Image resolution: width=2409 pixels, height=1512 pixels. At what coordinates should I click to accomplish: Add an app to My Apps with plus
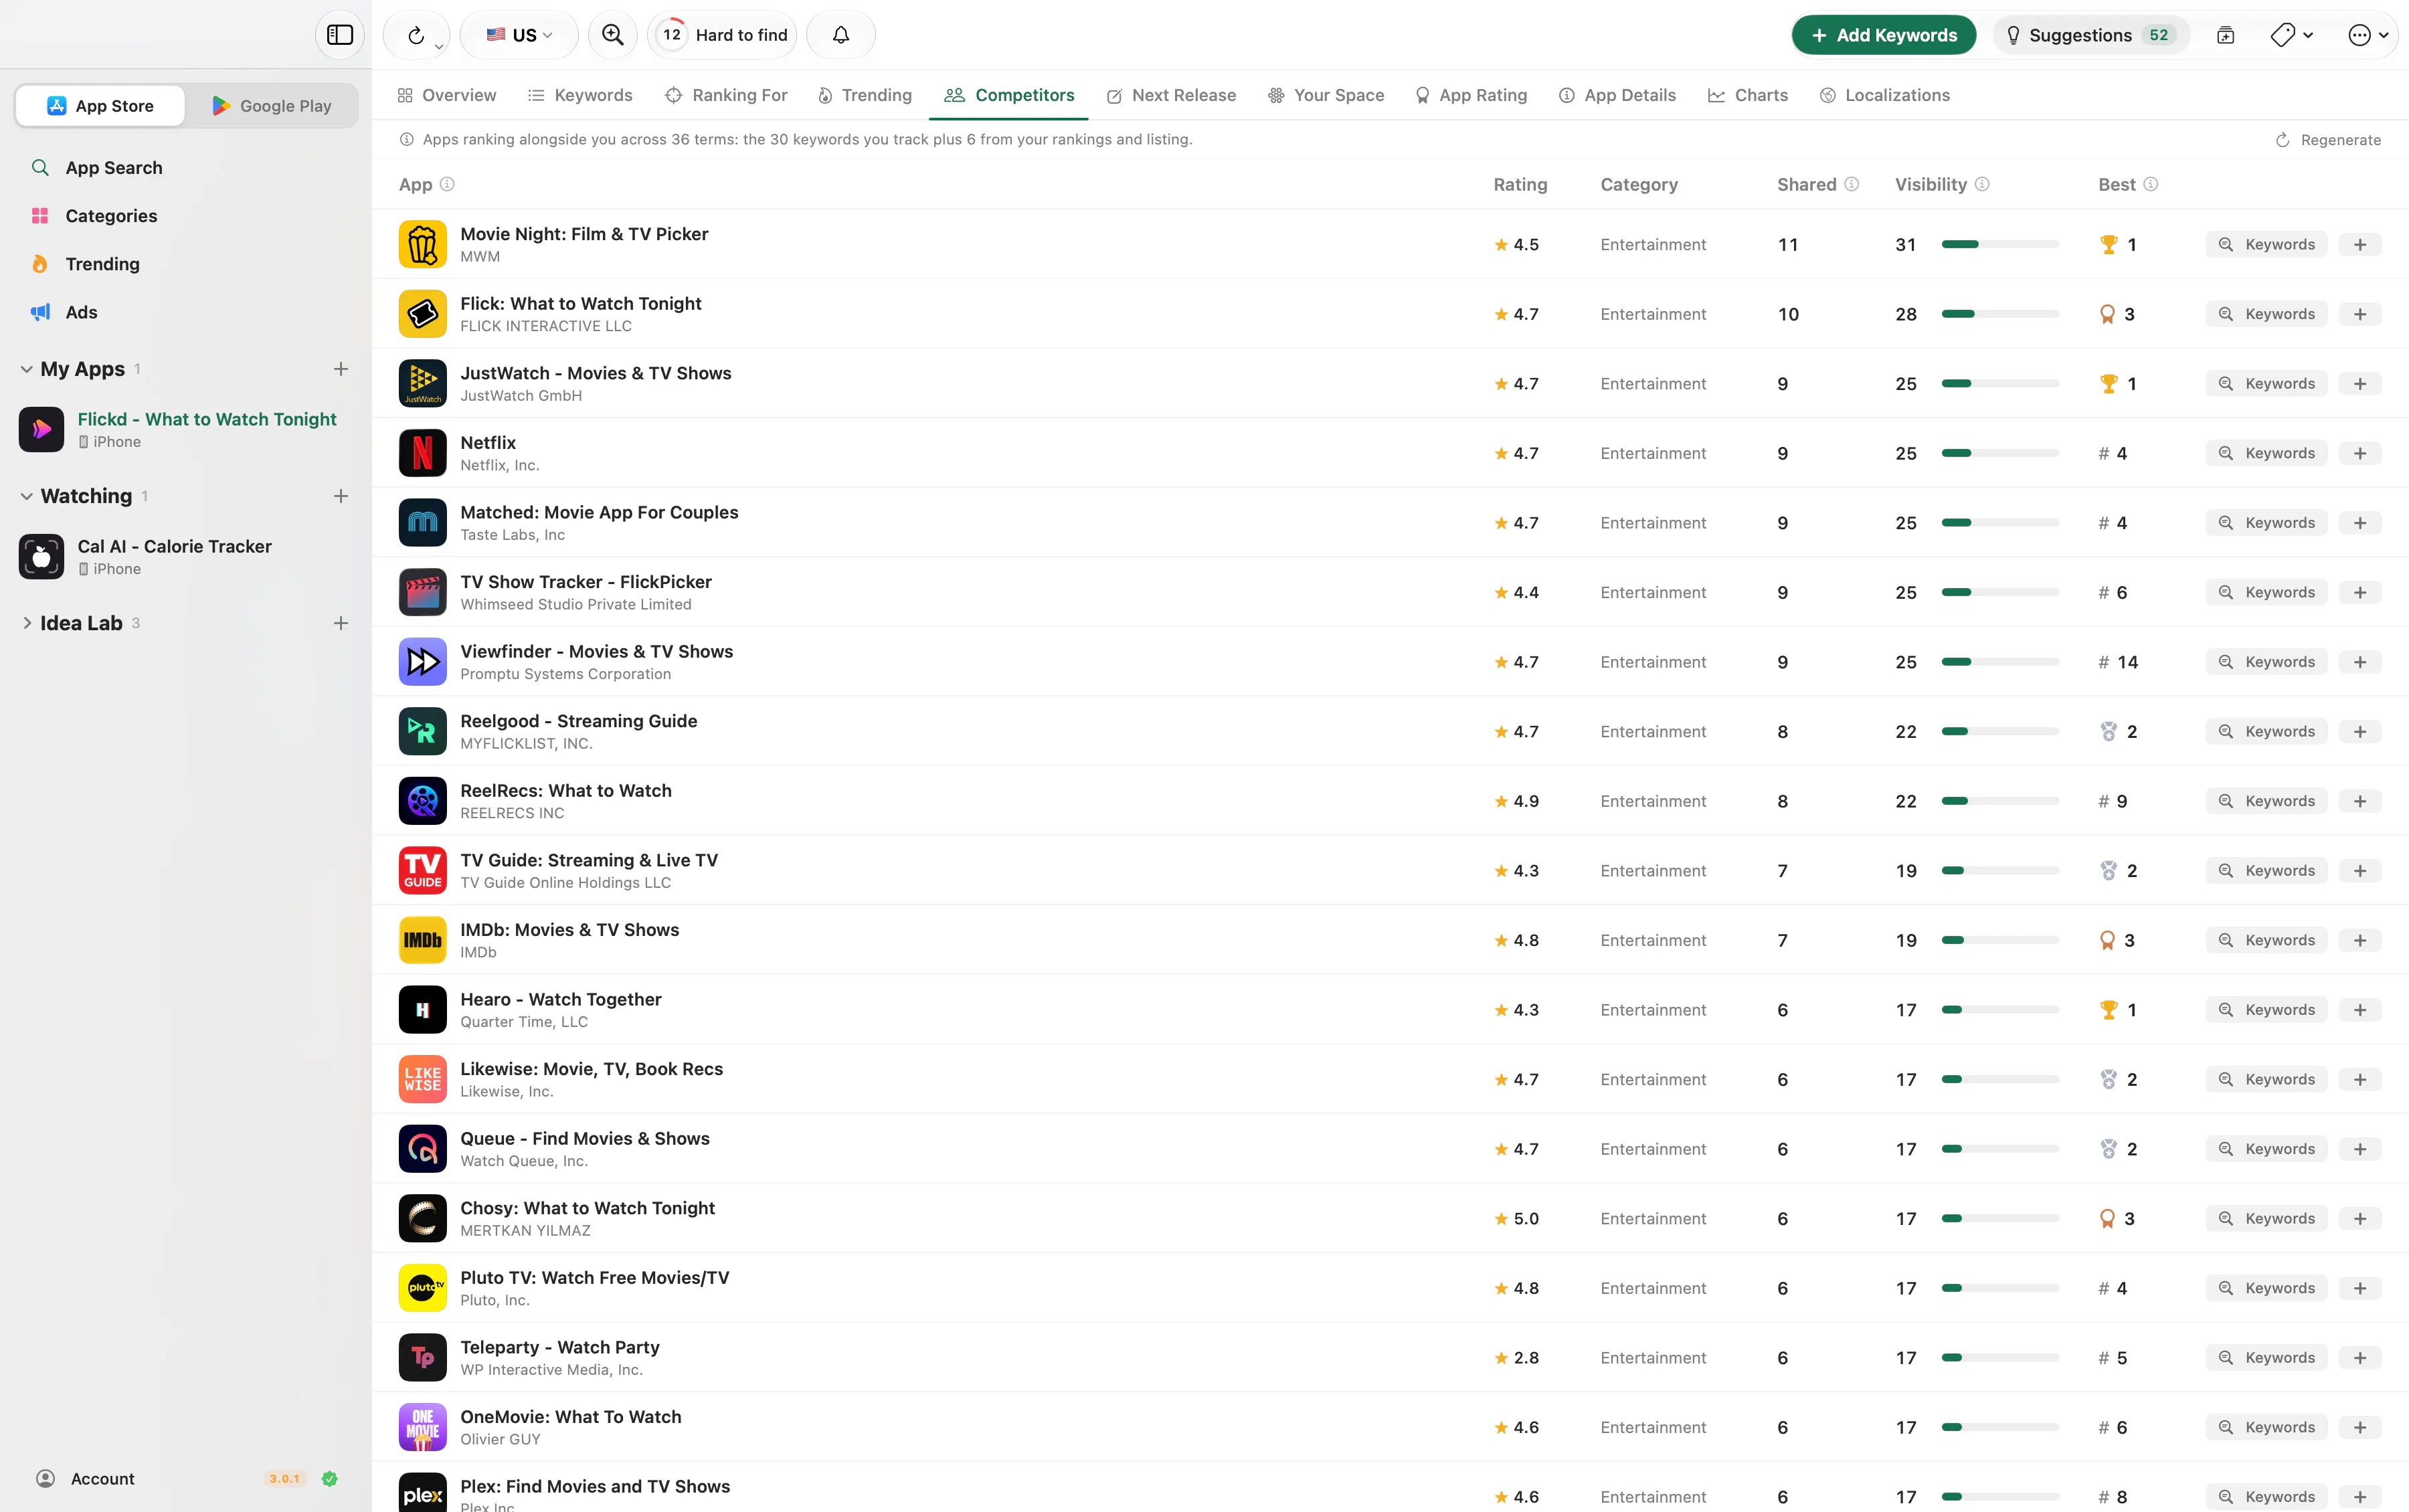pyautogui.click(x=341, y=369)
